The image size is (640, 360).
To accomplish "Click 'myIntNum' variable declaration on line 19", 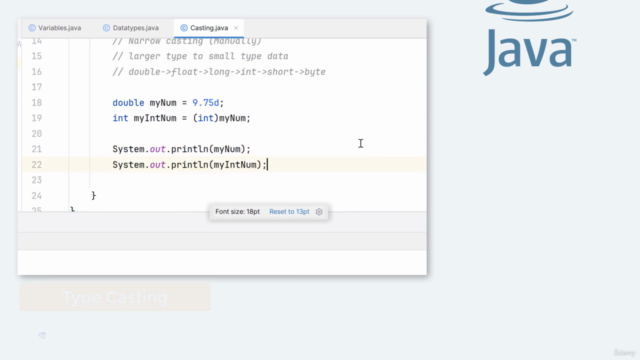I will 155,118.
